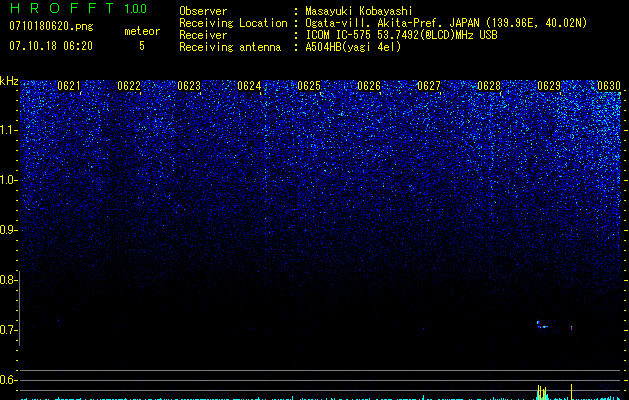Click the 1.1 kHz axis label
The width and height of the screenshot is (629, 400).
point(9,130)
